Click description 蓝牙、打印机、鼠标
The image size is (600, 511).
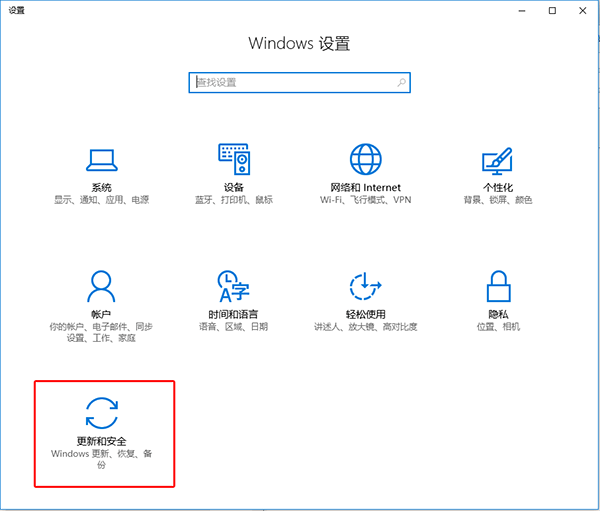tap(234, 200)
